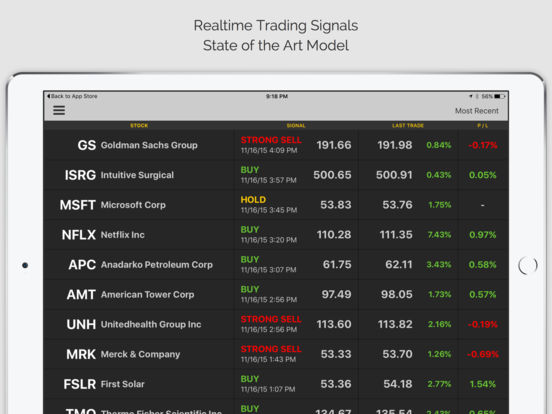552x414 pixels.
Task: Click the 9:18 PM status clock
Action: click(277, 96)
